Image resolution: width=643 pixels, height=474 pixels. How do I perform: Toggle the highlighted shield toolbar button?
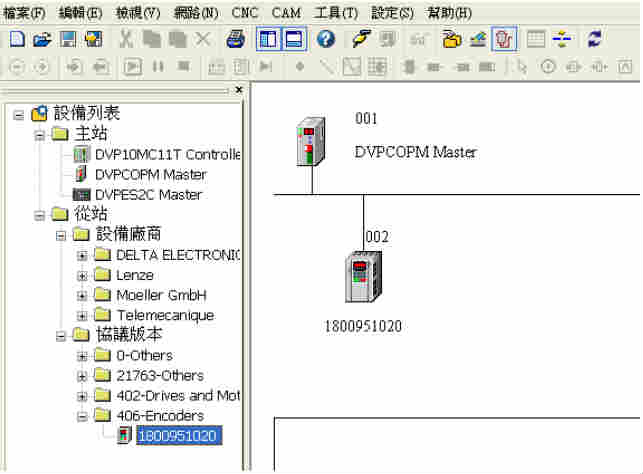(504, 40)
